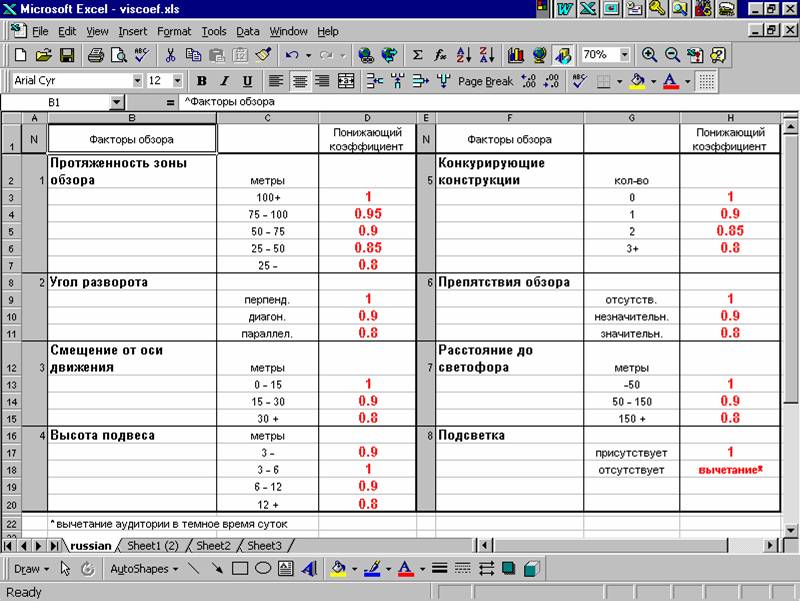800x601 pixels.
Task: Click the Print icon in the toolbar
Action: click(x=94, y=56)
